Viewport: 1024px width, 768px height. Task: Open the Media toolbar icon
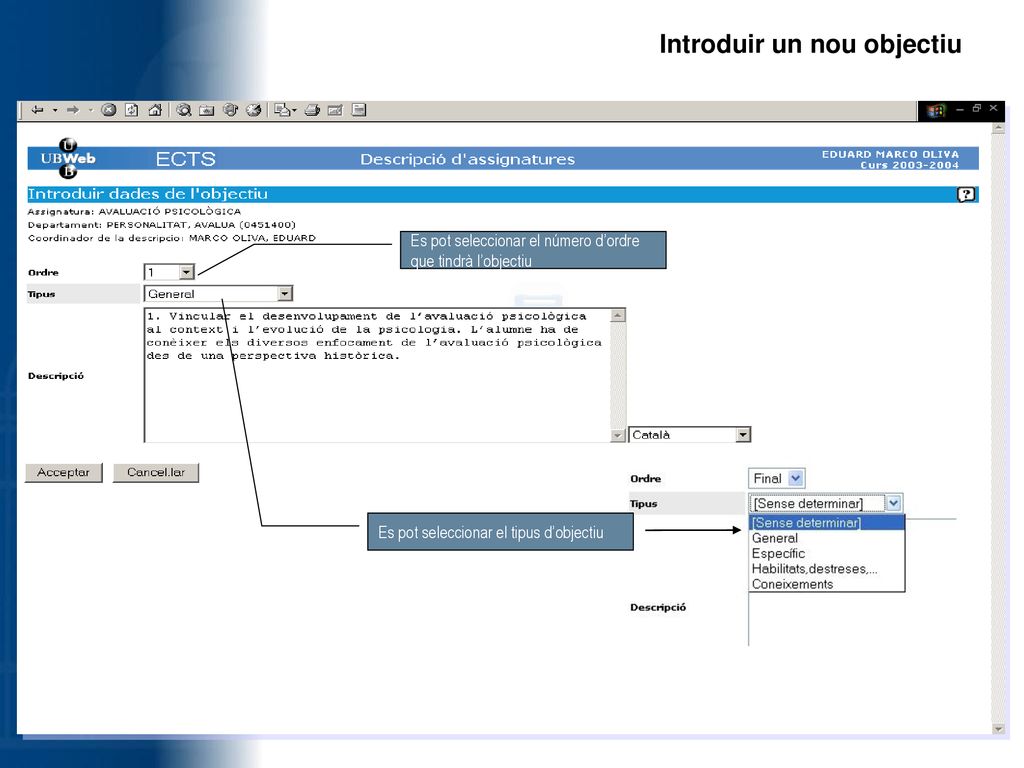(230, 110)
